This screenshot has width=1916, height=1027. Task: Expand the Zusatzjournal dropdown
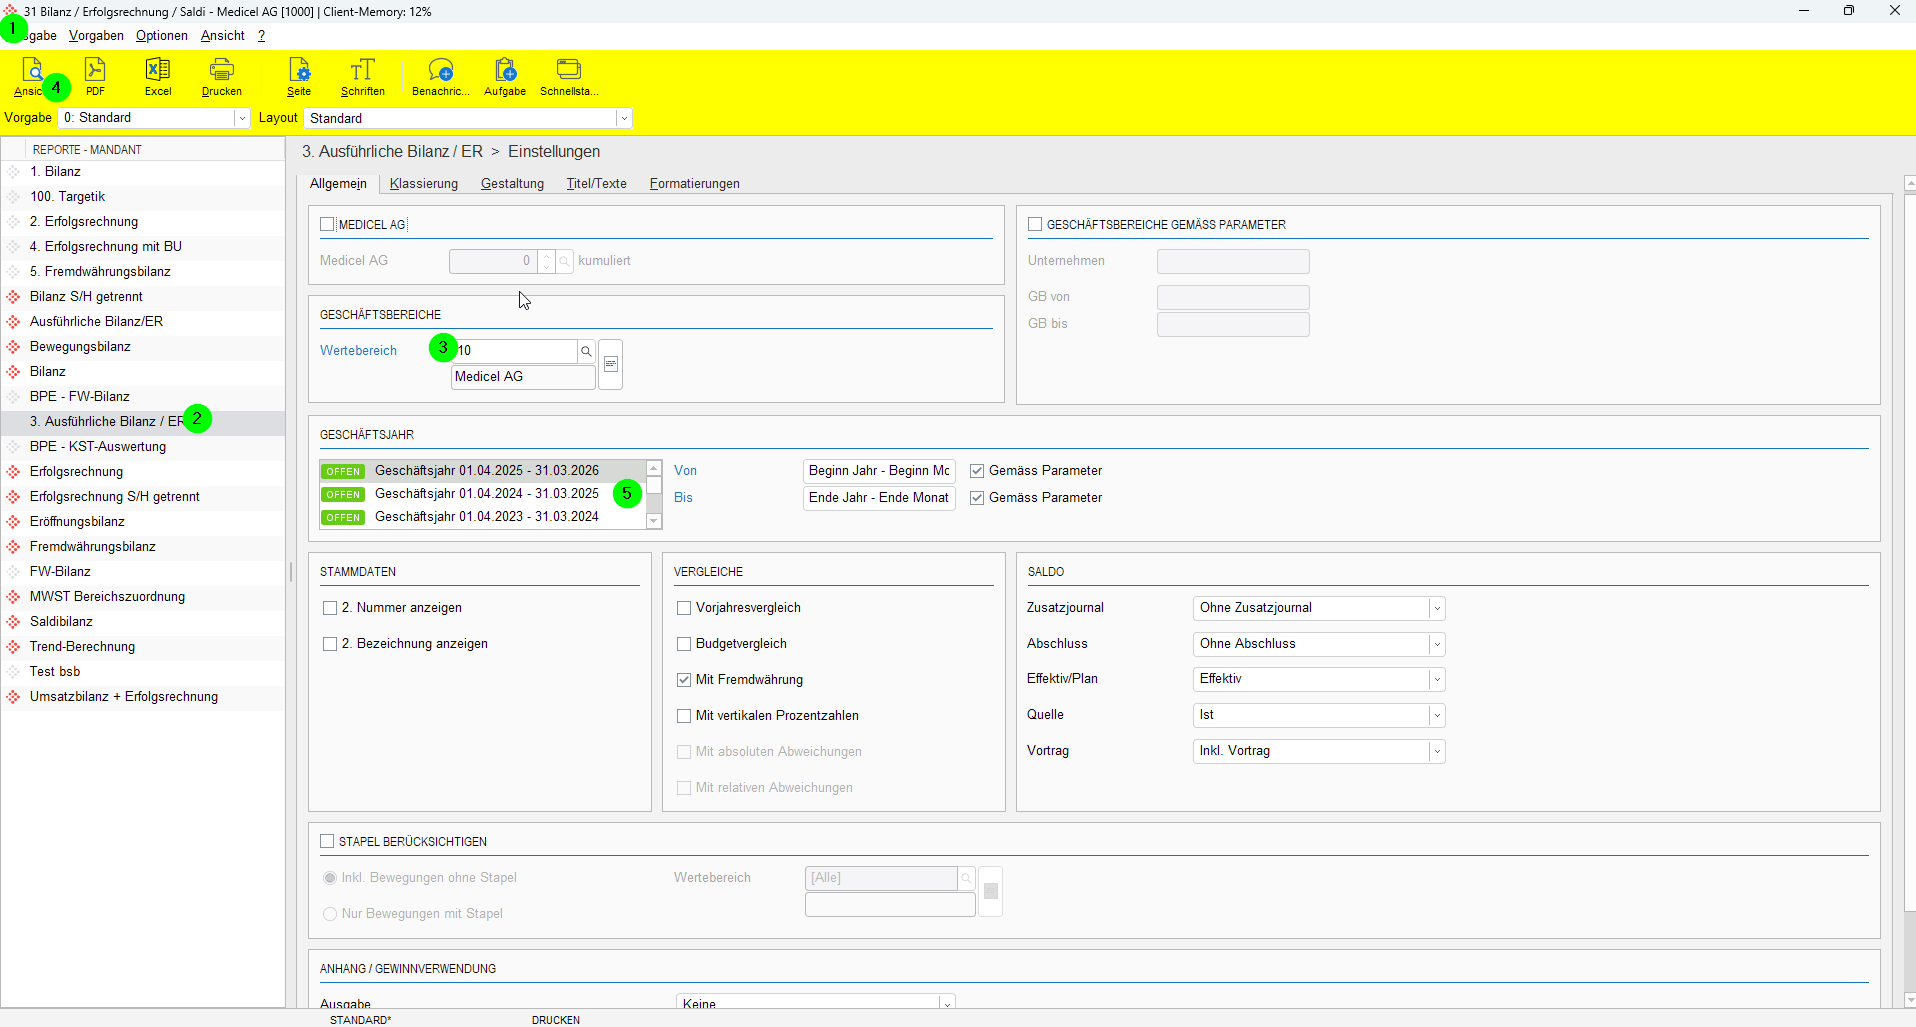pos(1437,608)
